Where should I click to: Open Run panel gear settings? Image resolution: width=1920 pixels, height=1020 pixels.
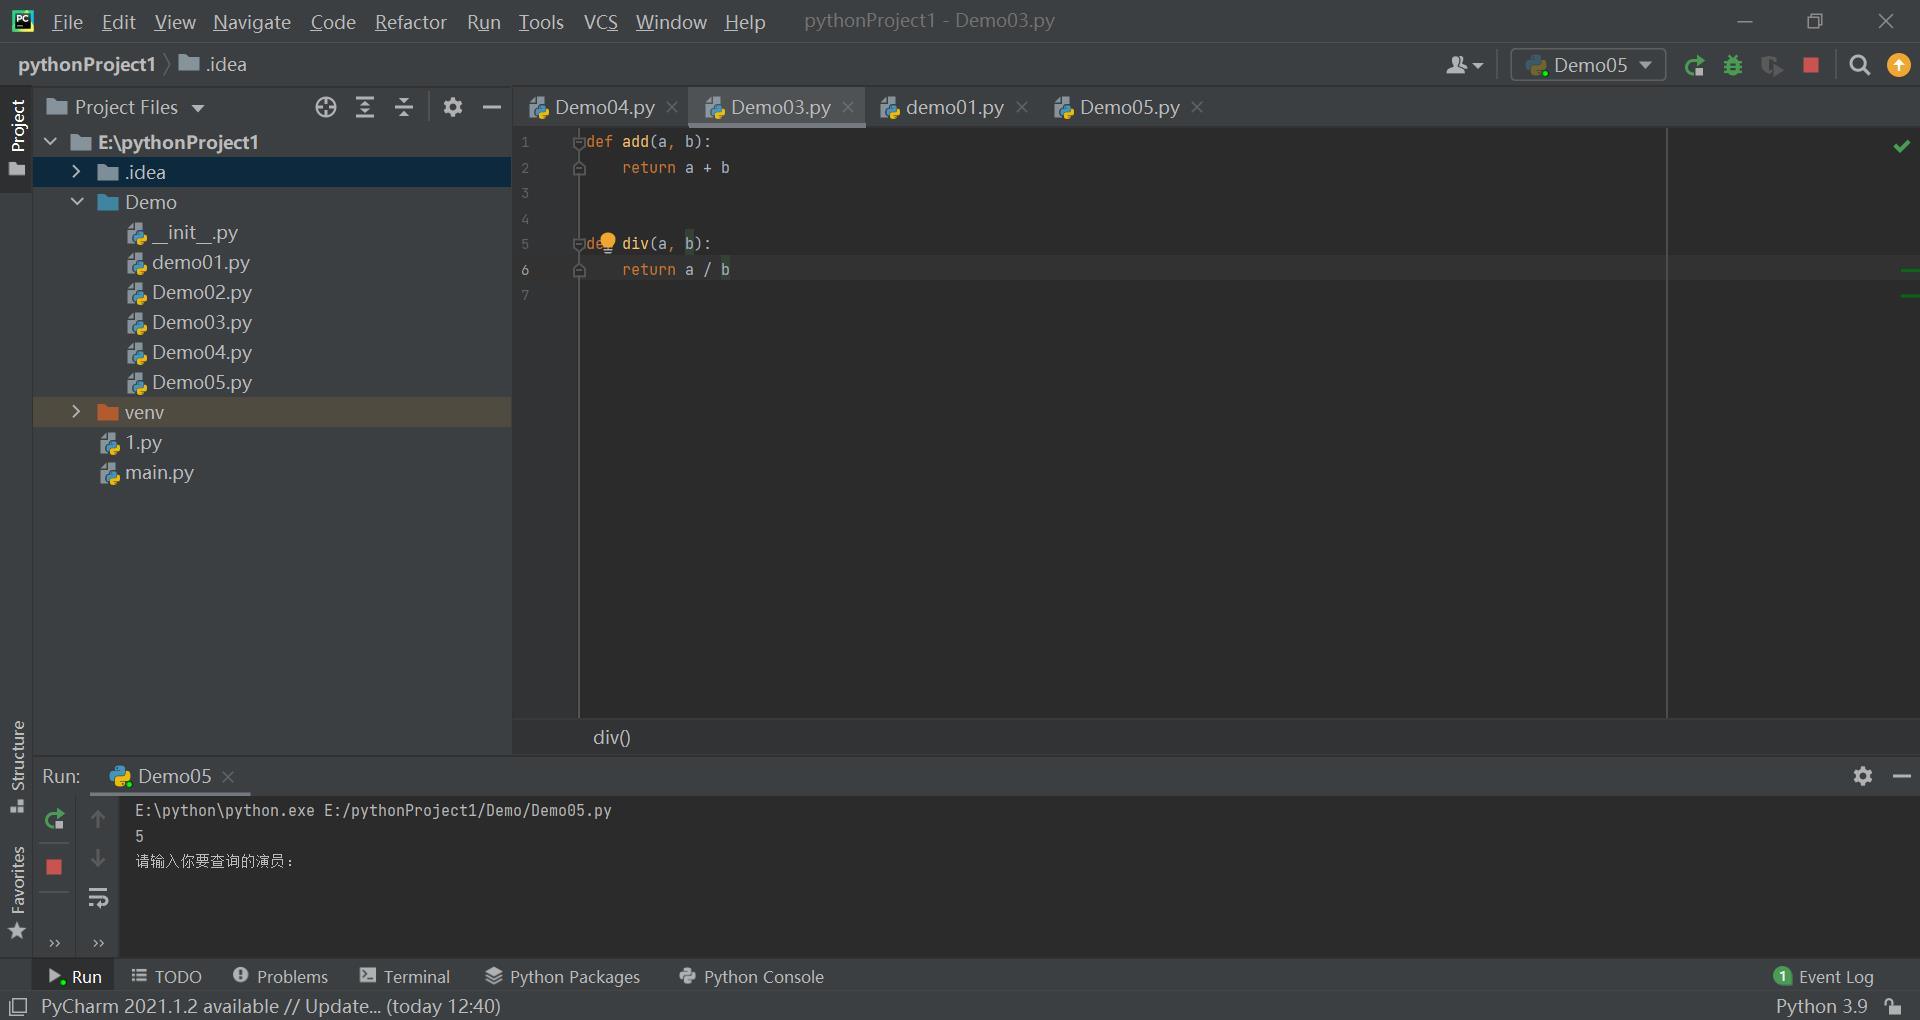click(x=1862, y=776)
